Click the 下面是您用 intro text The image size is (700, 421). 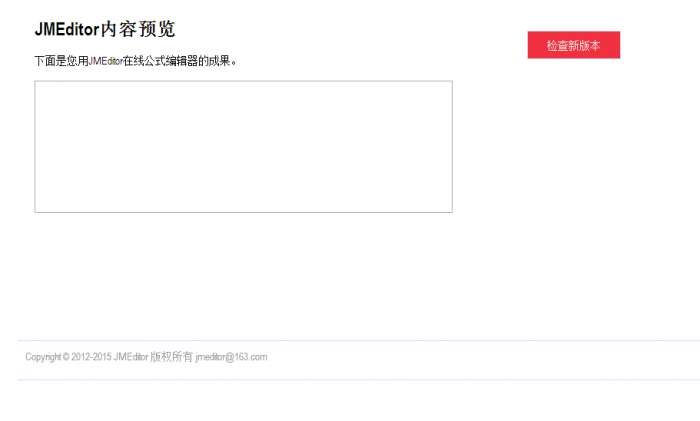(62, 61)
